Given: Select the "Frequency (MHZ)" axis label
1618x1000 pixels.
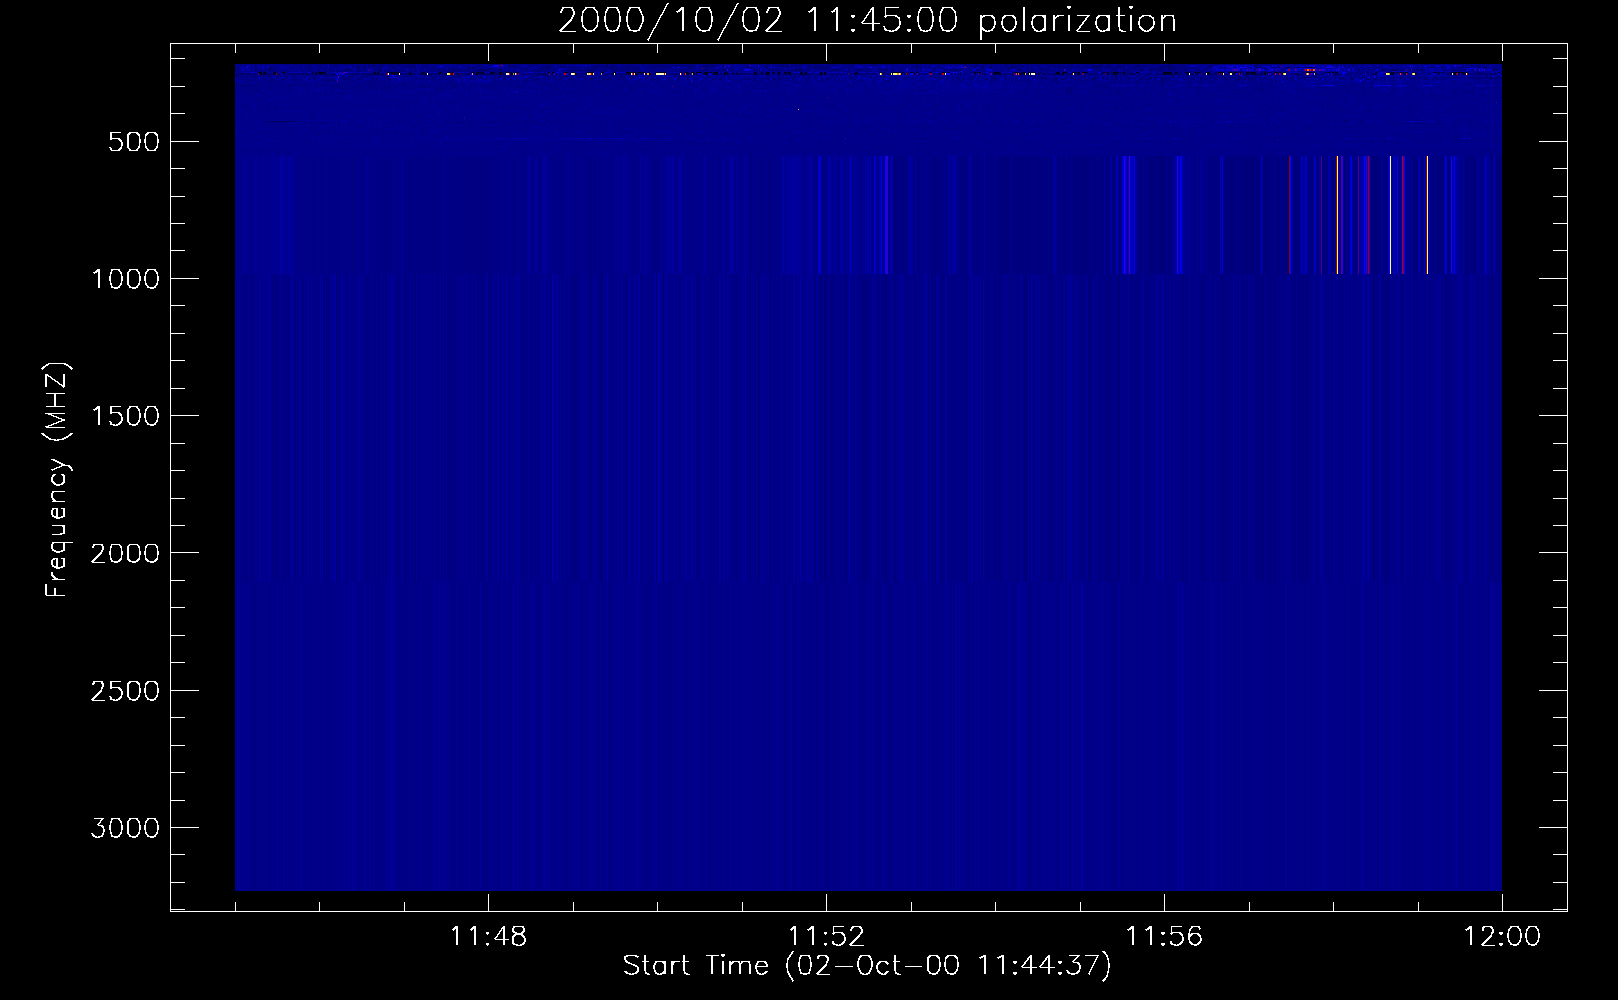Looking at the screenshot, I should point(57,479).
